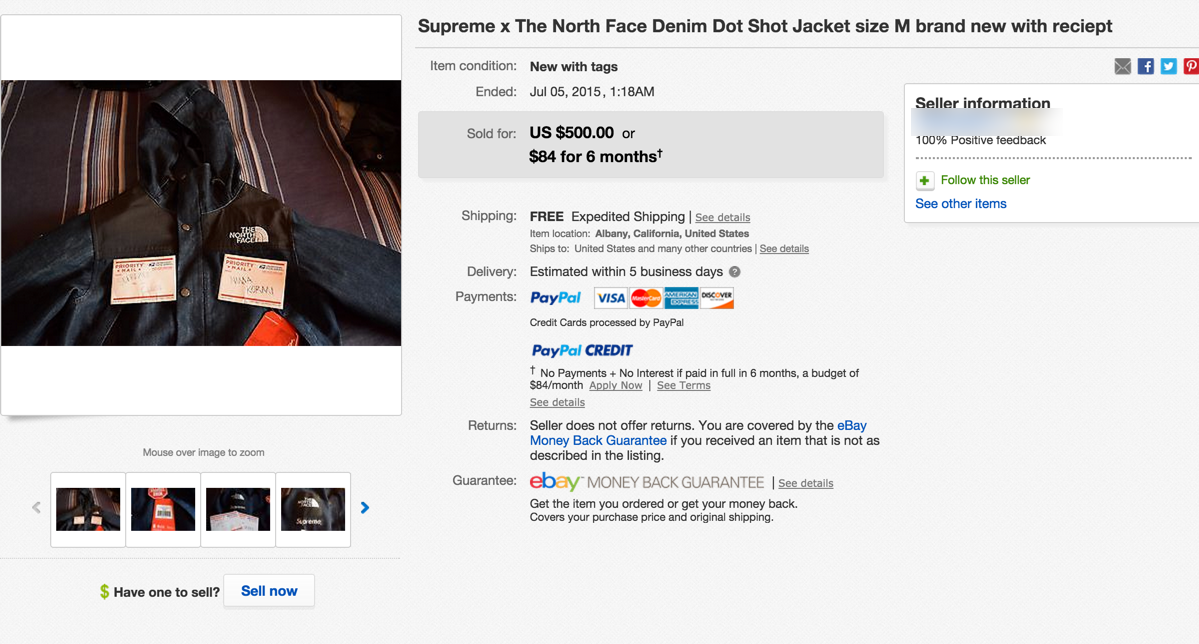Screen dimensions: 1199x644
Task: Open the main jacket product image
Action: 201,213
